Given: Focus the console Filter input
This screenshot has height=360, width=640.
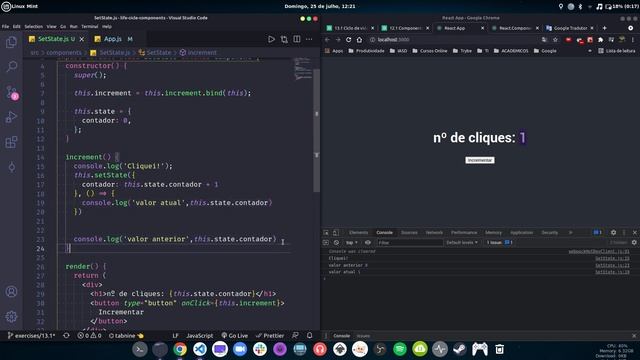Looking at the screenshot, I should pyautogui.click(x=409, y=242).
